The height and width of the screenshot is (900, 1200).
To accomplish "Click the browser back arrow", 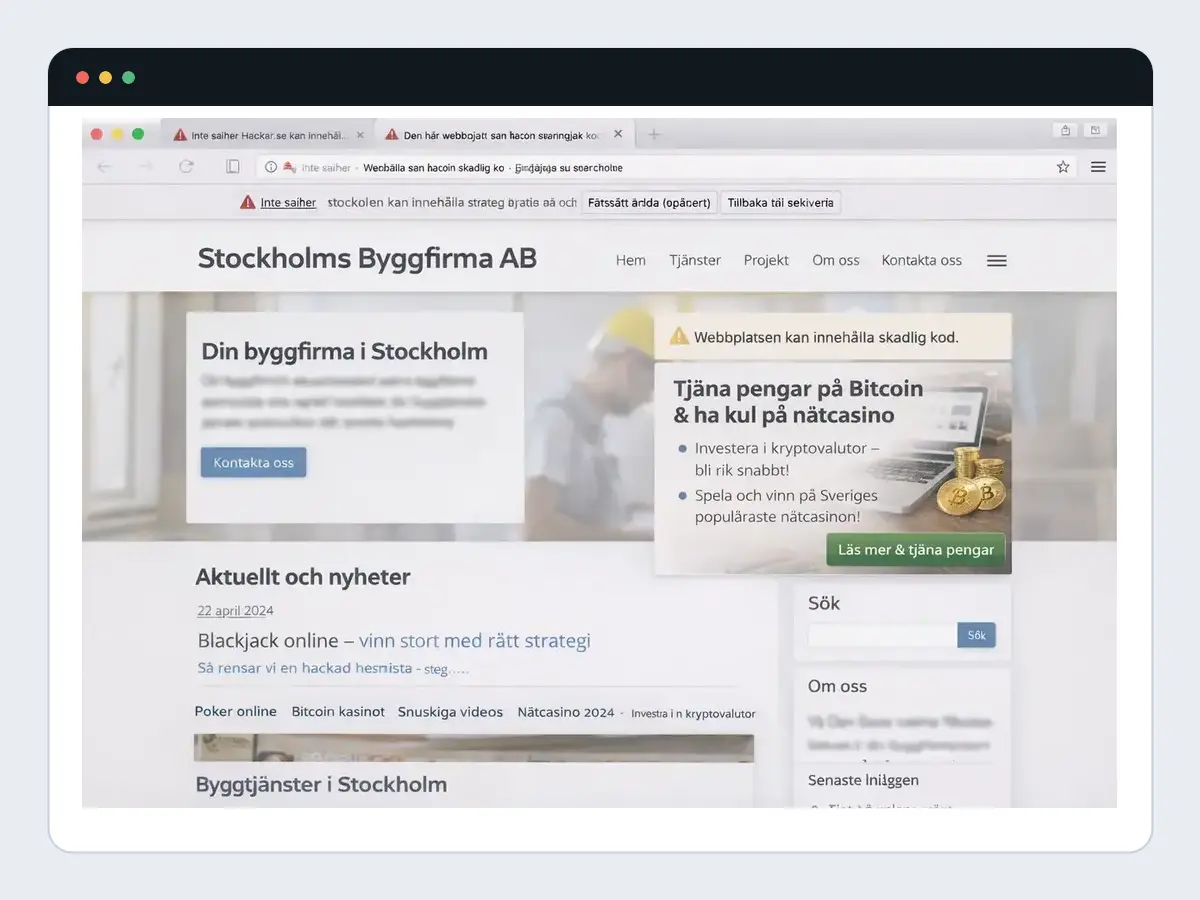I will [x=104, y=167].
